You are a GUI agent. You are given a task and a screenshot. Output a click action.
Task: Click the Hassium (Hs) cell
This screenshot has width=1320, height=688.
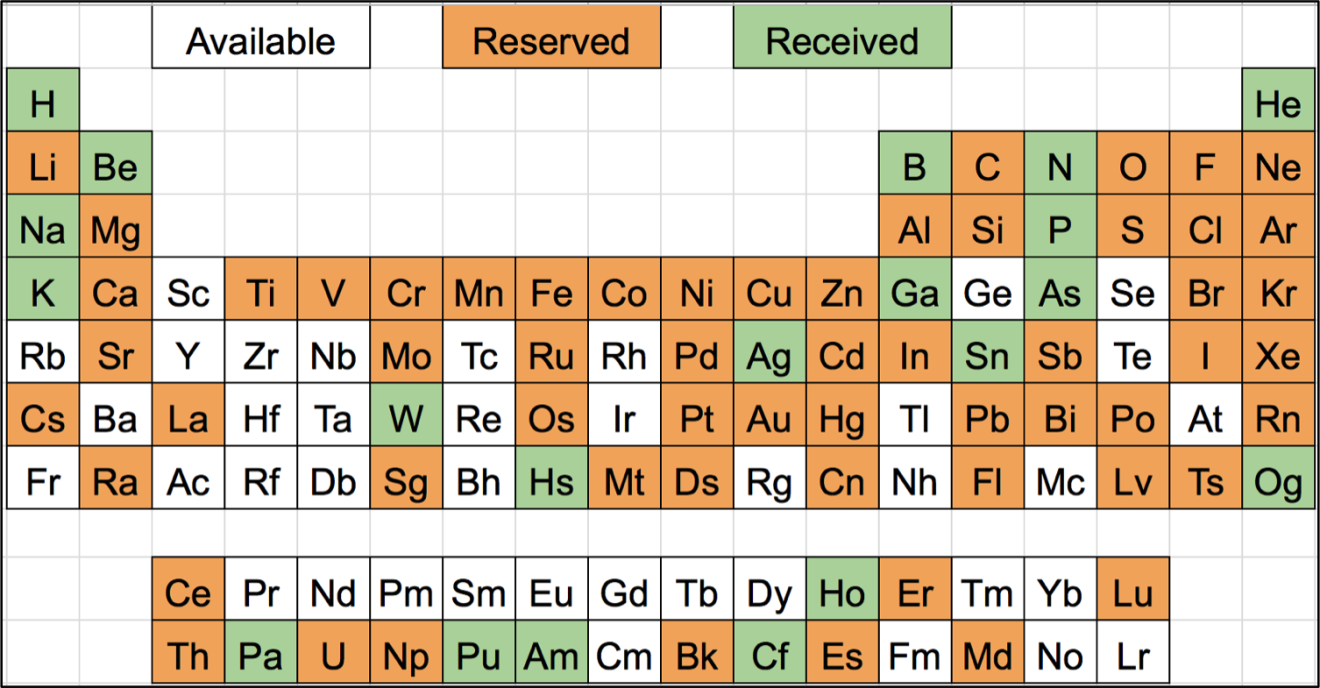click(551, 482)
